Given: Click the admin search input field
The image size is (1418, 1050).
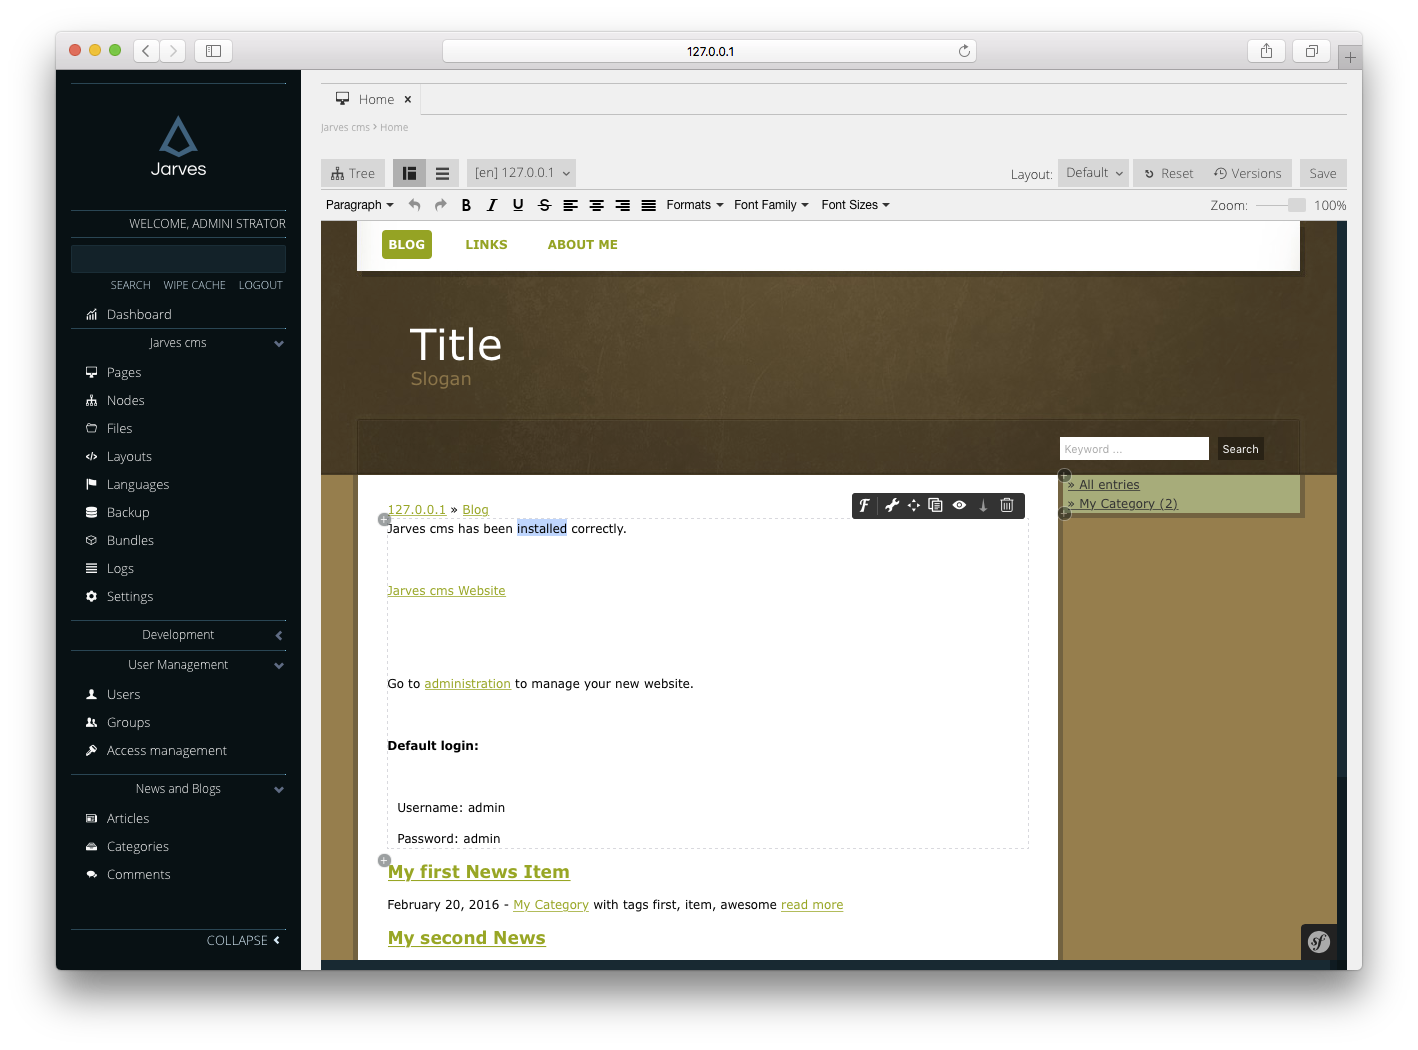Looking at the screenshot, I should (x=178, y=258).
